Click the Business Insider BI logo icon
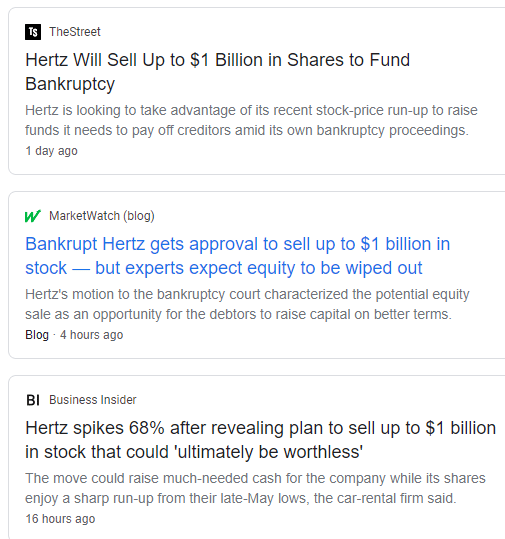The width and height of the screenshot is (505, 539). (x=33, y=400)
